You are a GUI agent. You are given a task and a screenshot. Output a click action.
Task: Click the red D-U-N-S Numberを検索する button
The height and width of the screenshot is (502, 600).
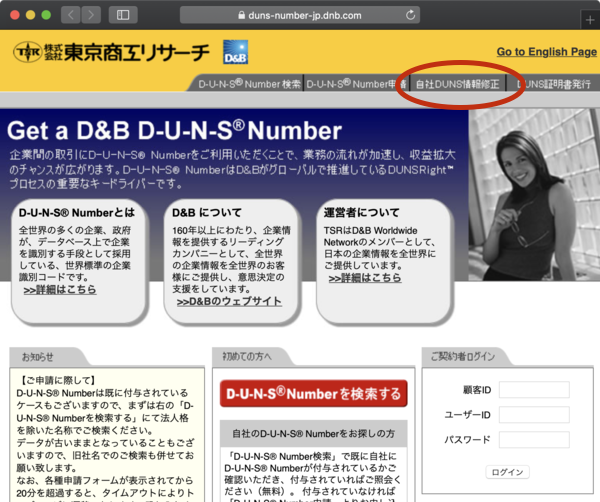(x=313, y=393)
